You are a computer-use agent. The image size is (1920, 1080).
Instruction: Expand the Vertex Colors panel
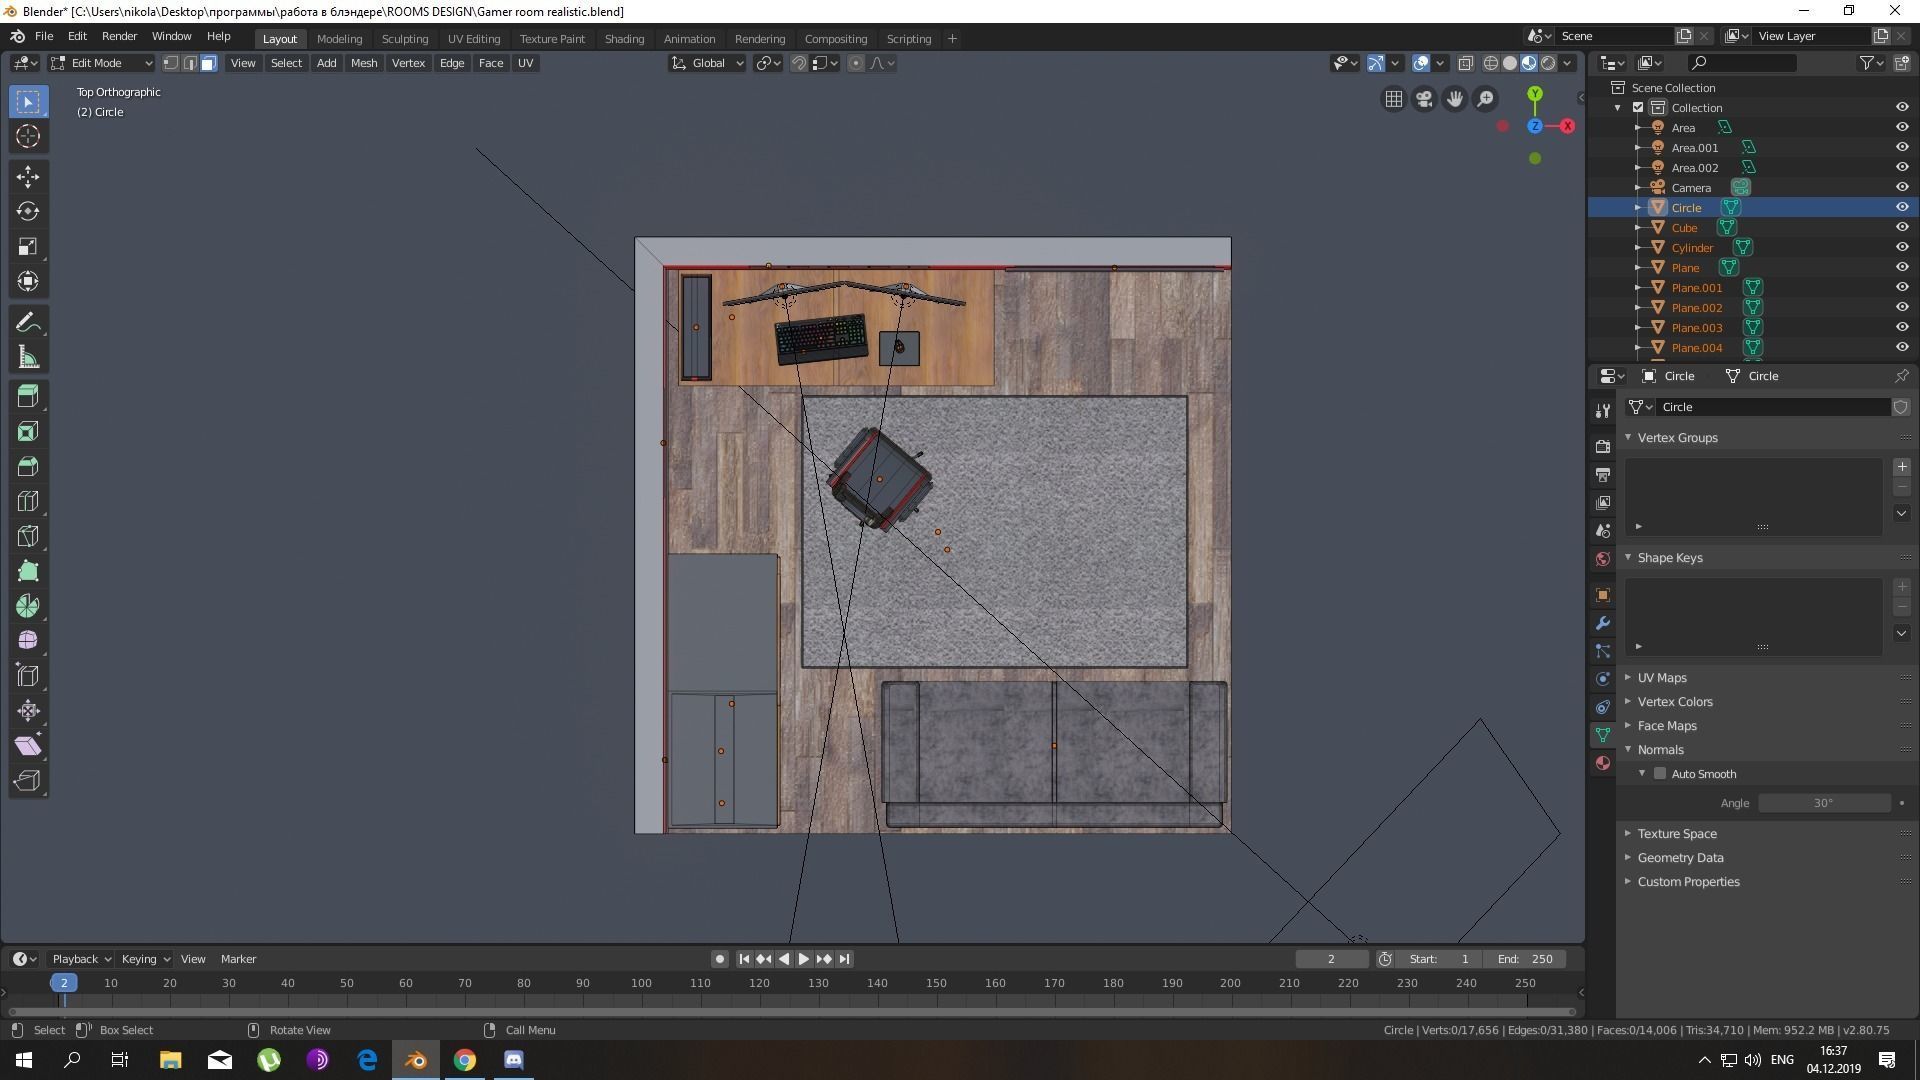[x=1674, y=702]
